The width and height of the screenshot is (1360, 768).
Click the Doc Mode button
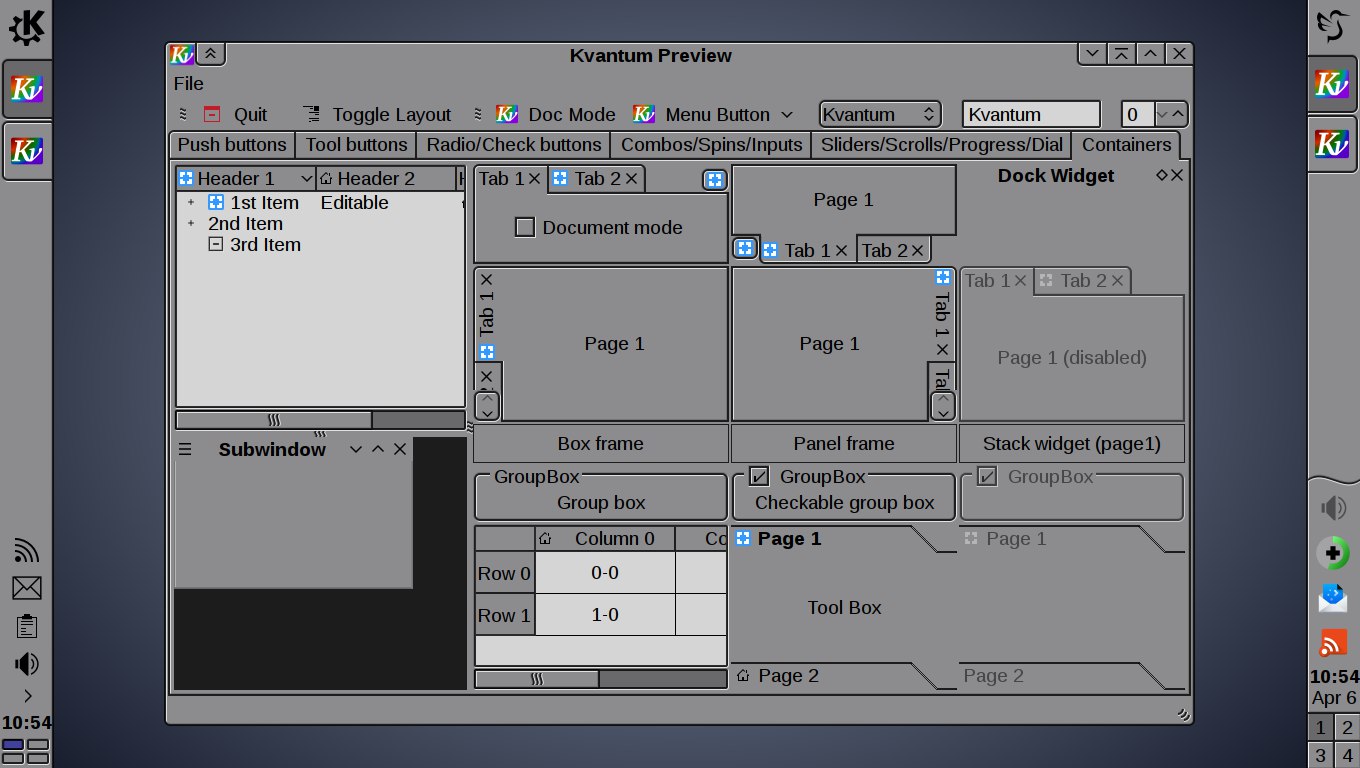557,114
